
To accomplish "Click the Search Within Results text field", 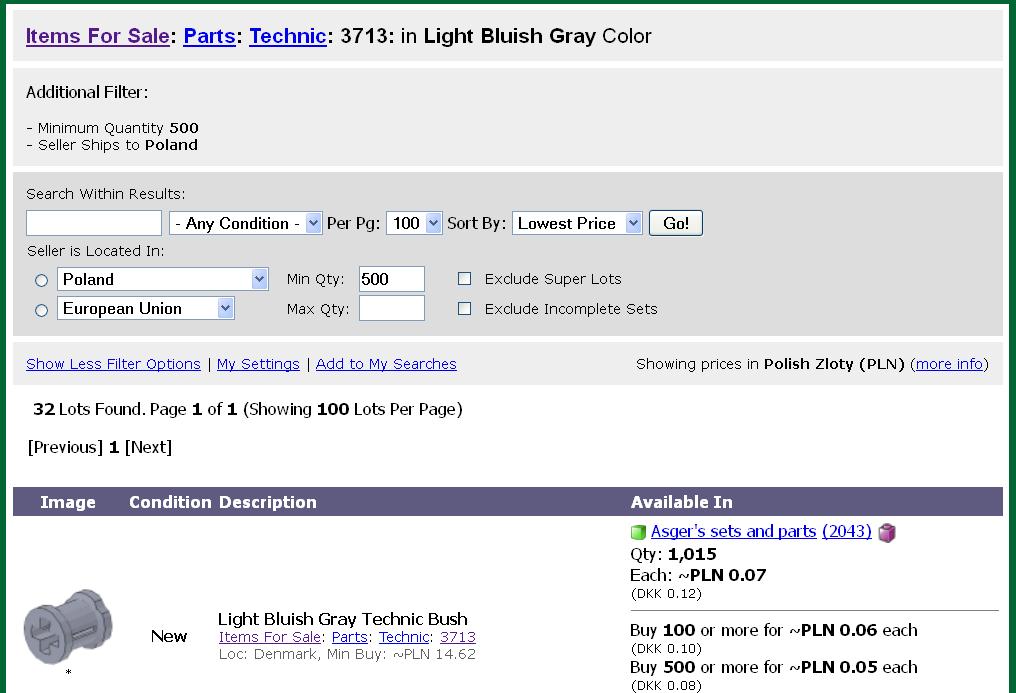I will pos(94,223).
